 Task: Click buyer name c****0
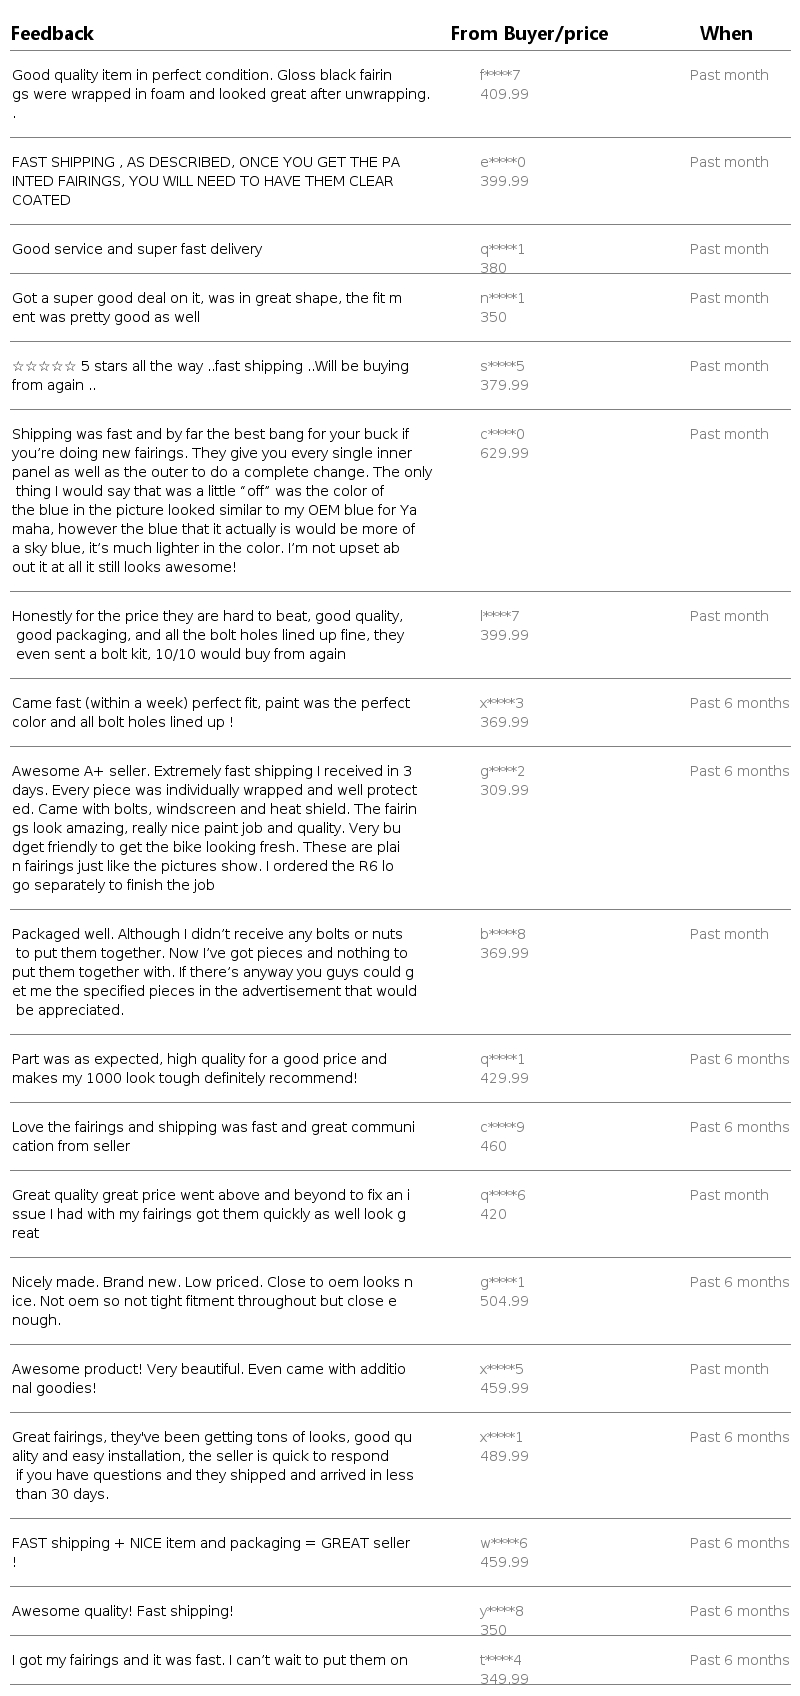click(502, 434)
